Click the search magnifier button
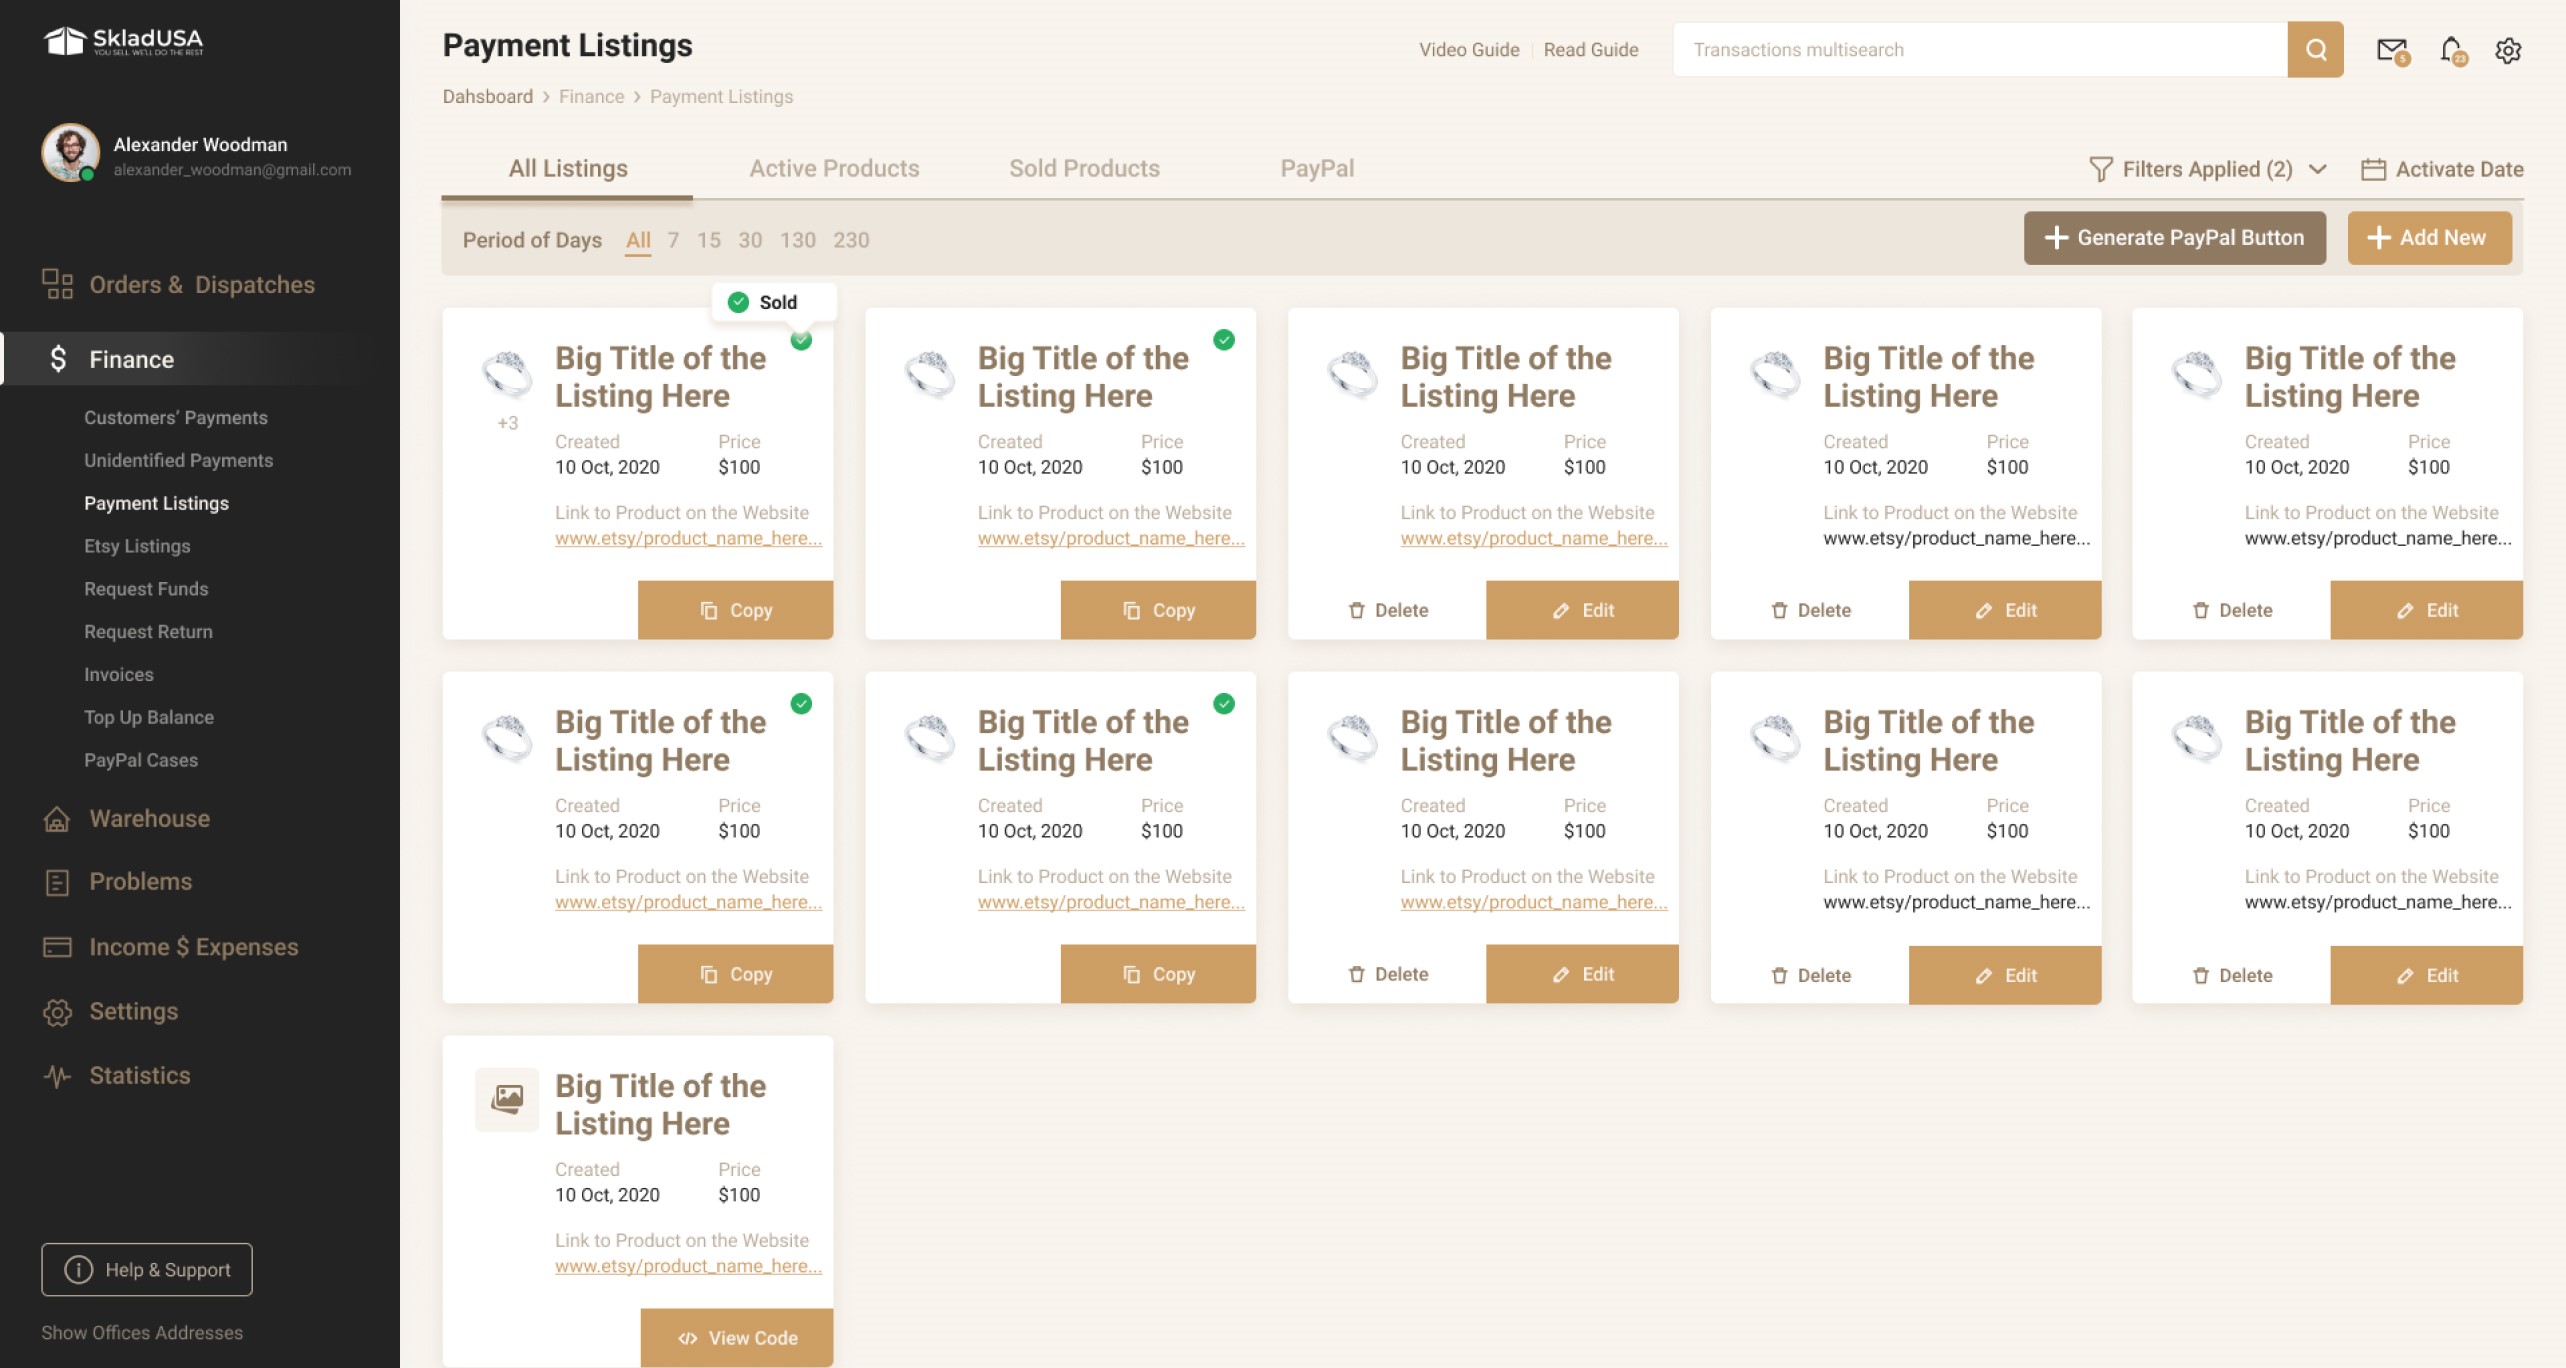Image resolution: width=2566 pixels, height=1368 pixels. tap(2315, 48)
